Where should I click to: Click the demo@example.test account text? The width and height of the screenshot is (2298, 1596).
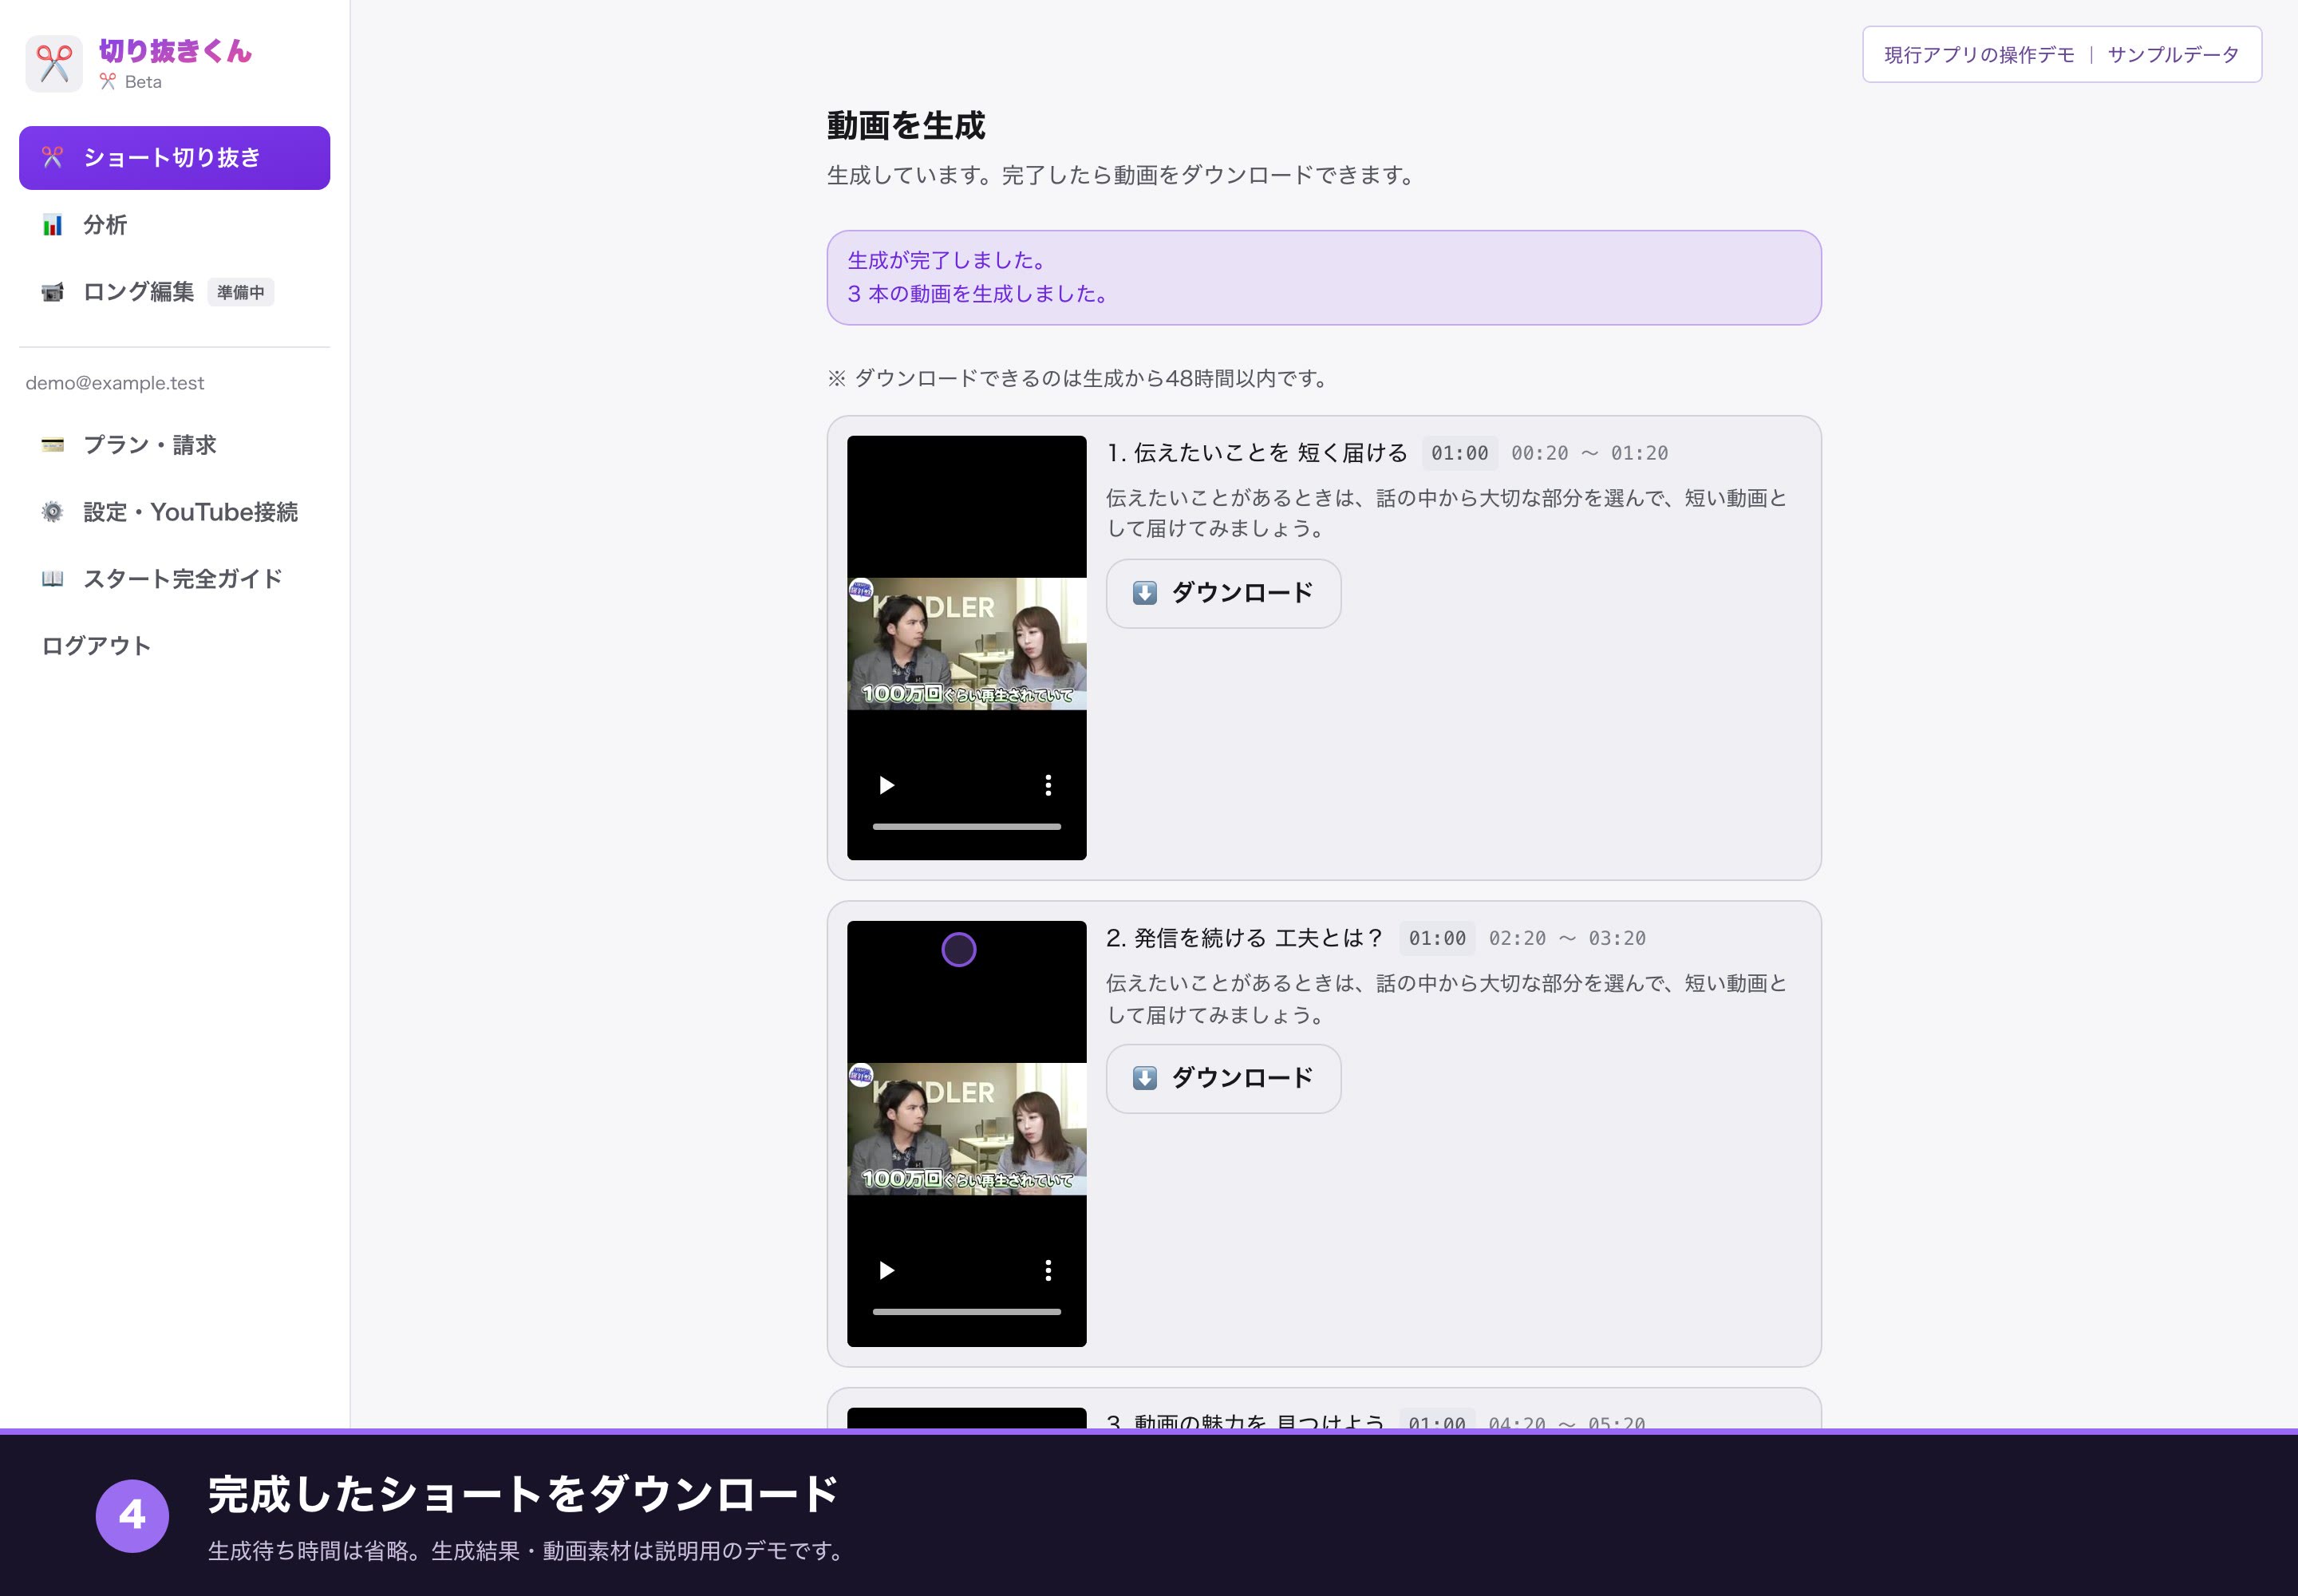pyautogui.click(x=115, y=383)
